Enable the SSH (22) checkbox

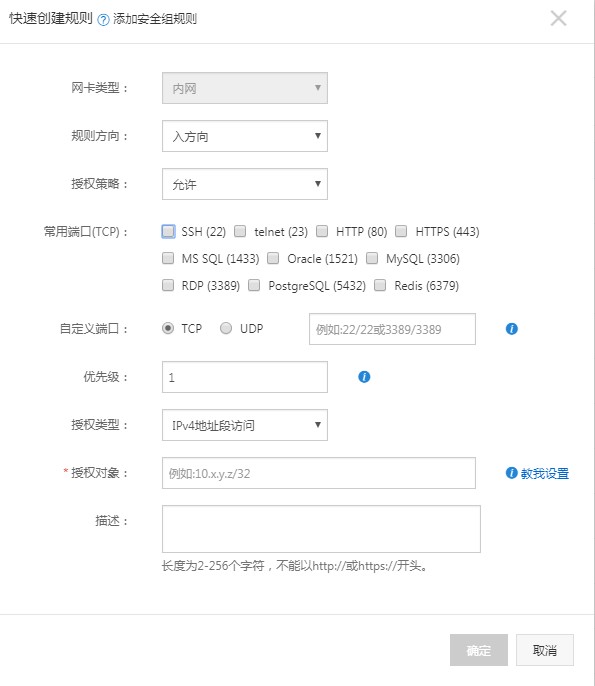[168, 231]
